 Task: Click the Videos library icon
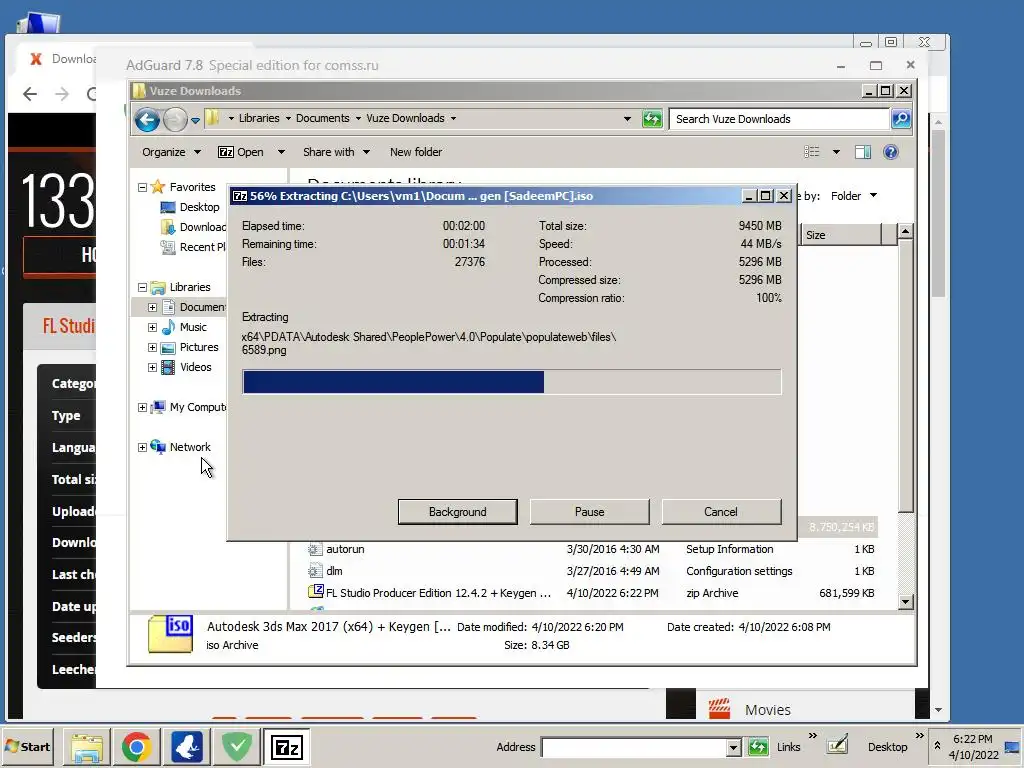pos(168,368)
